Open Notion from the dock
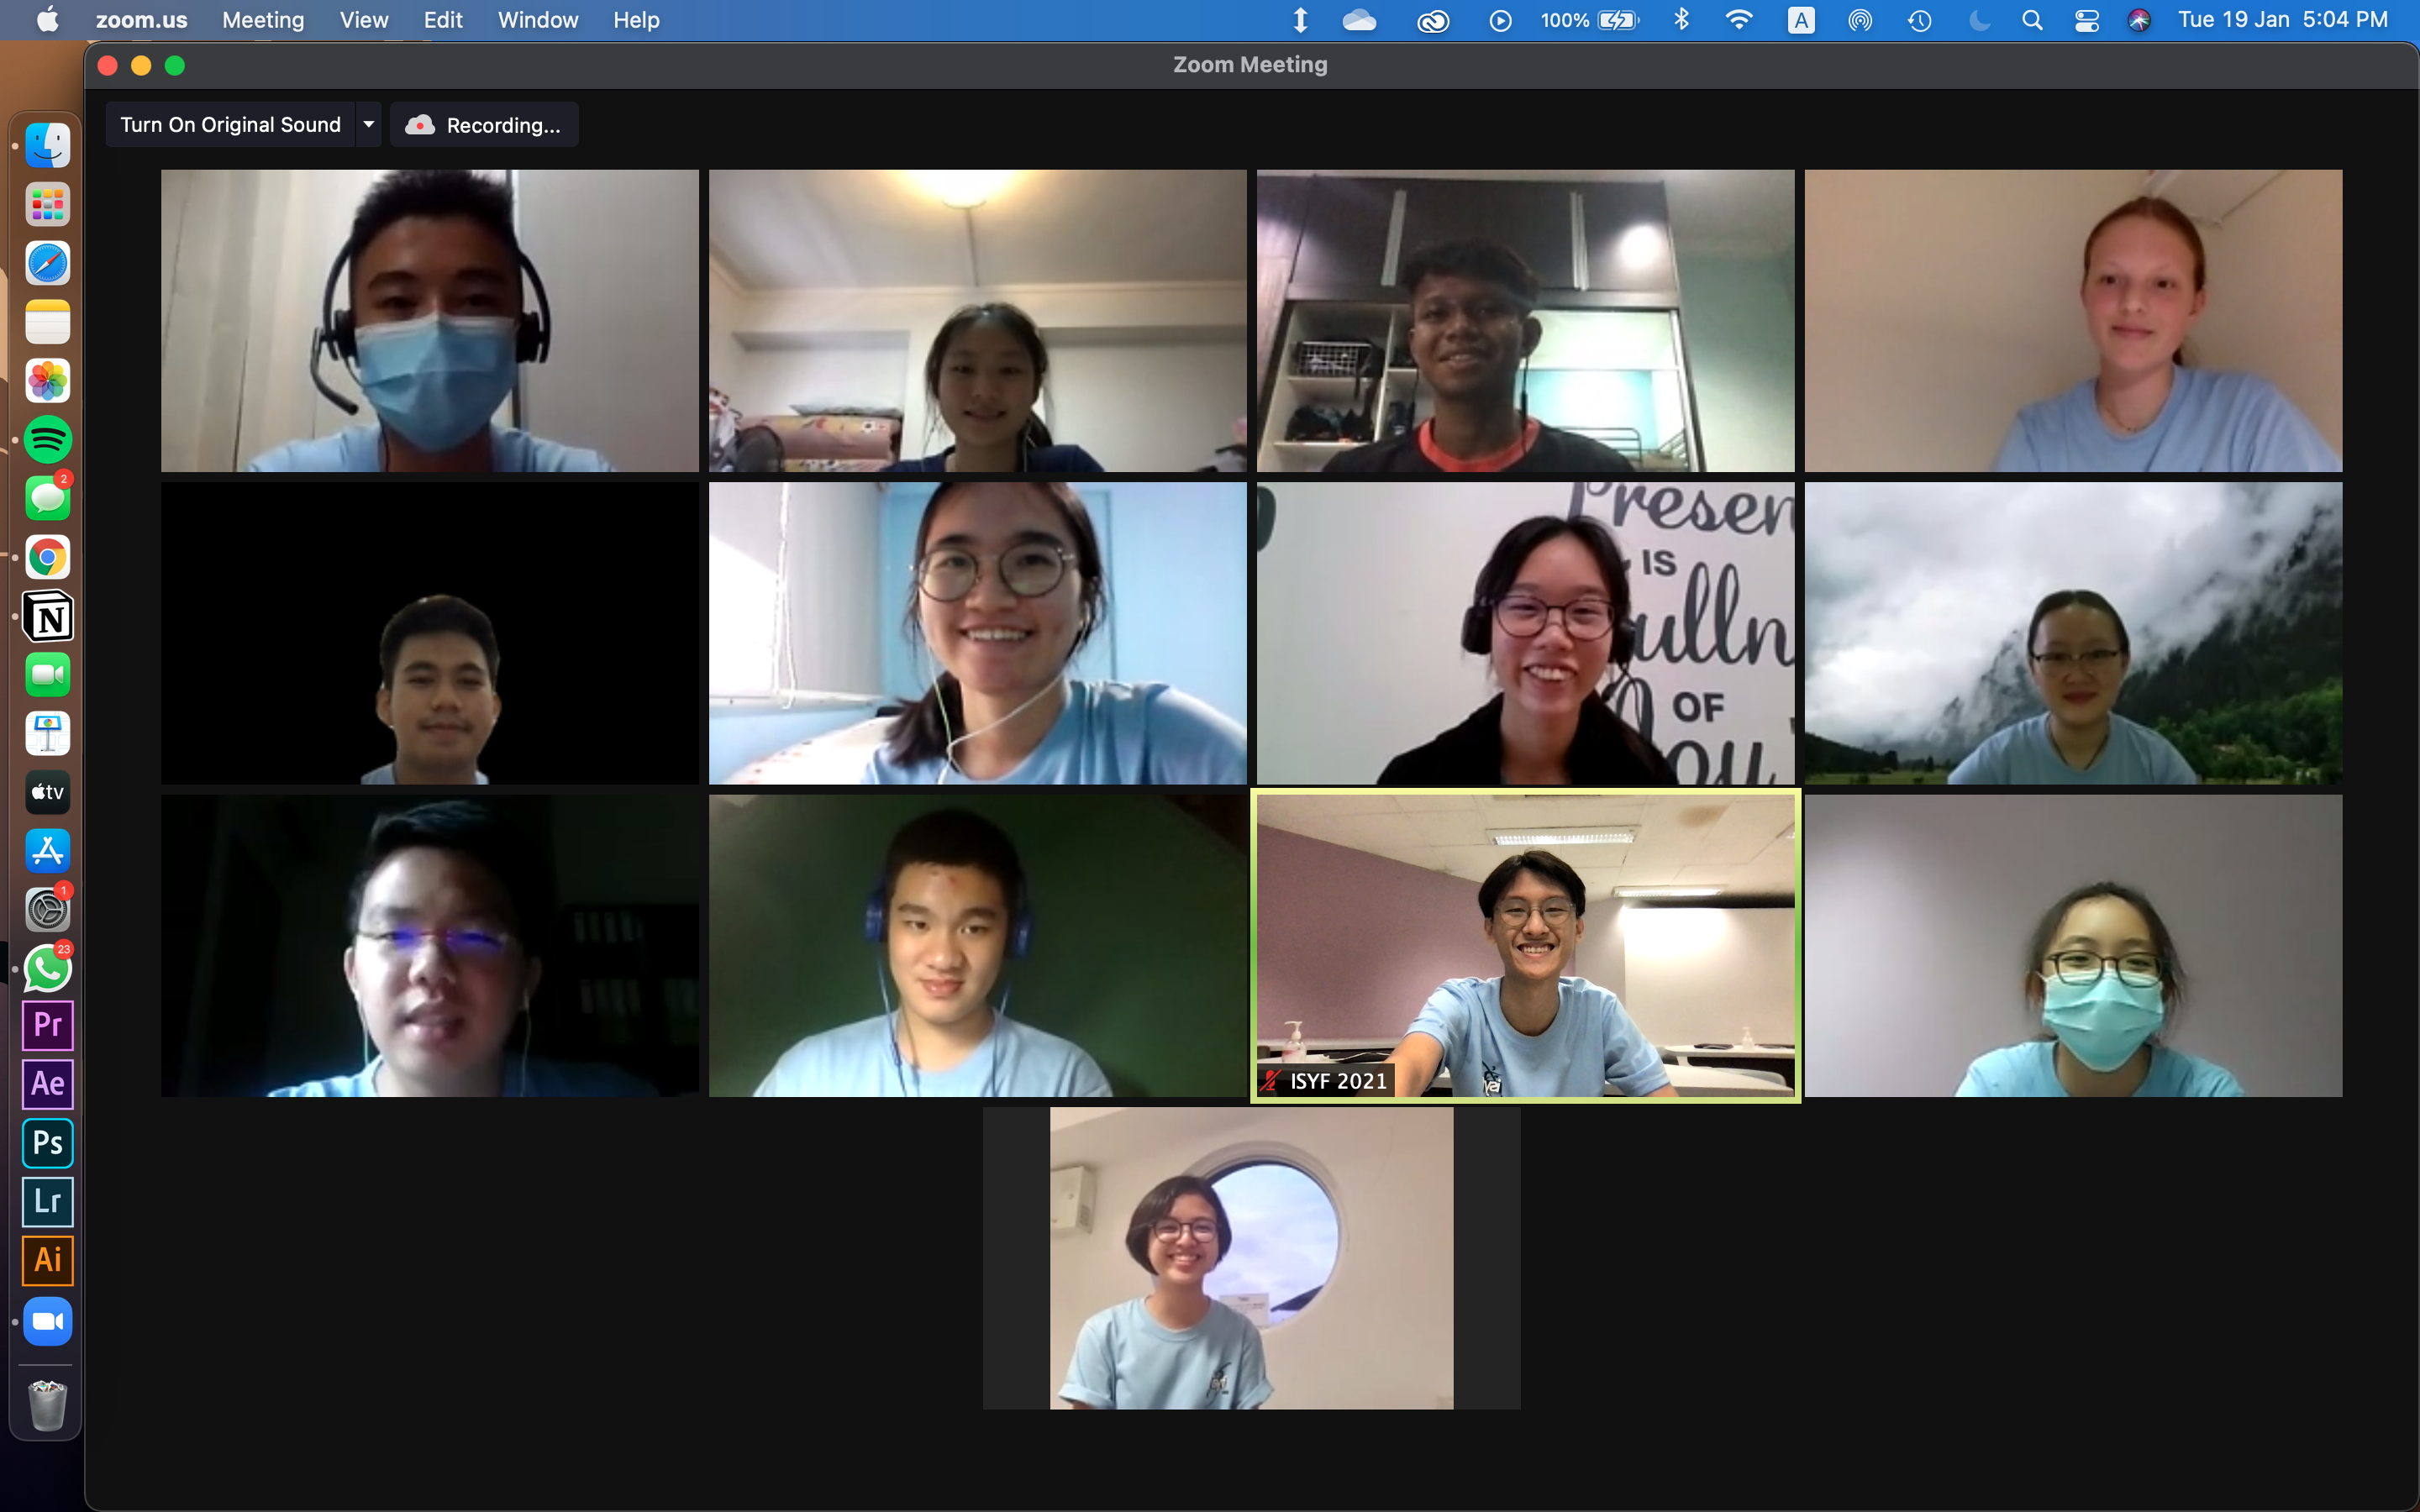The width and height of the screenshot is (2420, 1512). 47,617
